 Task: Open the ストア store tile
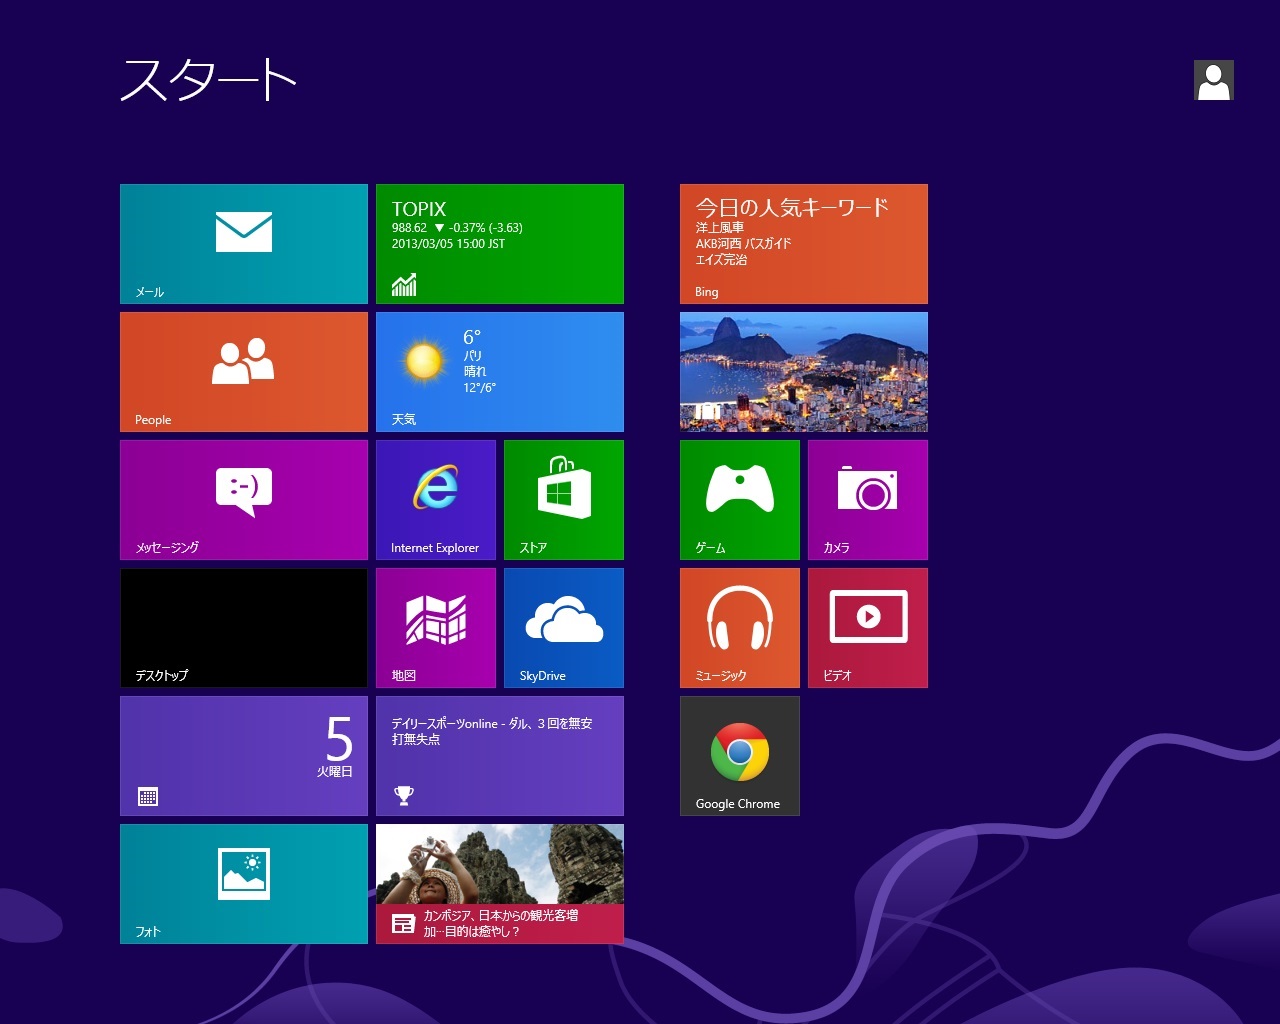coord(564,500)
